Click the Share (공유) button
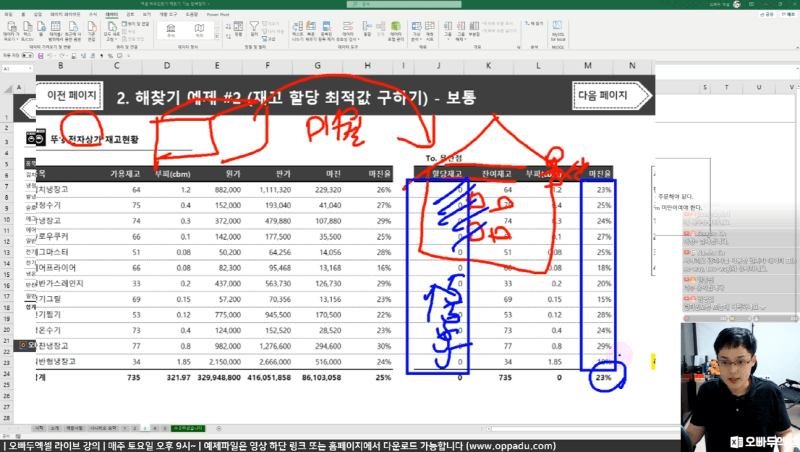800x452 pixels. (767, 14)
